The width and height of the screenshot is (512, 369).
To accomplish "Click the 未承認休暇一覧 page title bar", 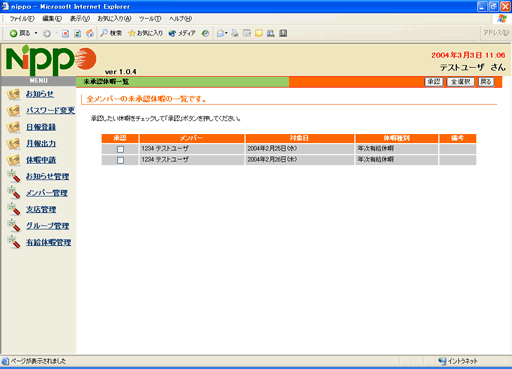I will (182, 82).
